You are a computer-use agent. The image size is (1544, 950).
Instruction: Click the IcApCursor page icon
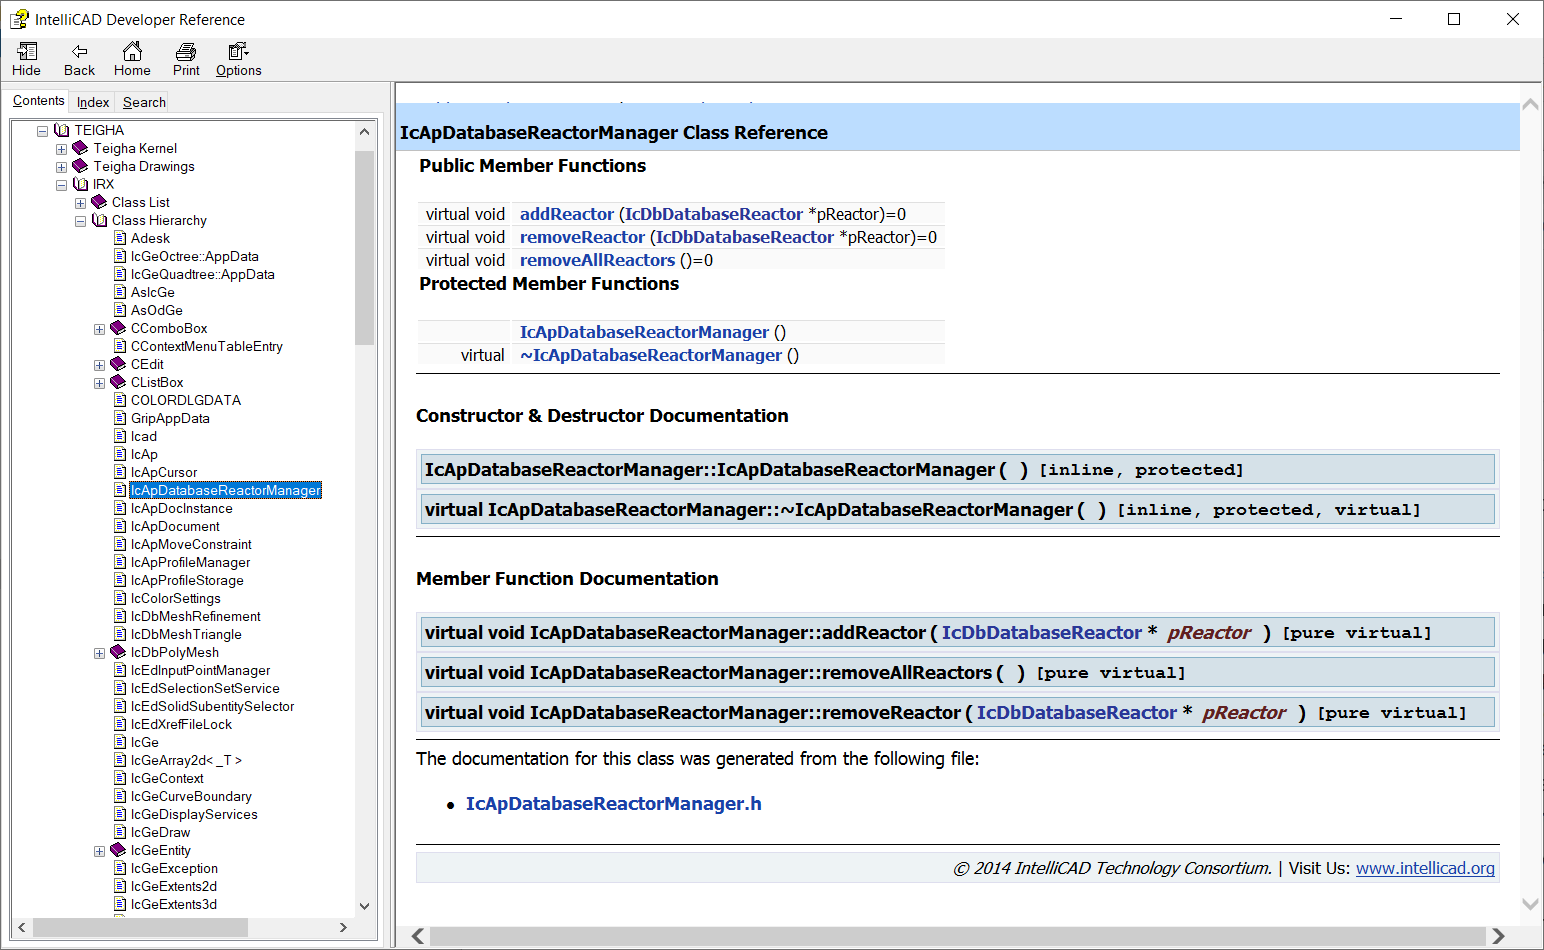[x=120, y=472]
